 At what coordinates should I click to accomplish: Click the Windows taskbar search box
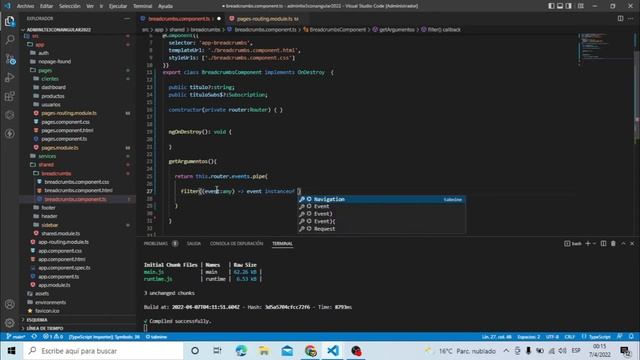click(103, 351)
